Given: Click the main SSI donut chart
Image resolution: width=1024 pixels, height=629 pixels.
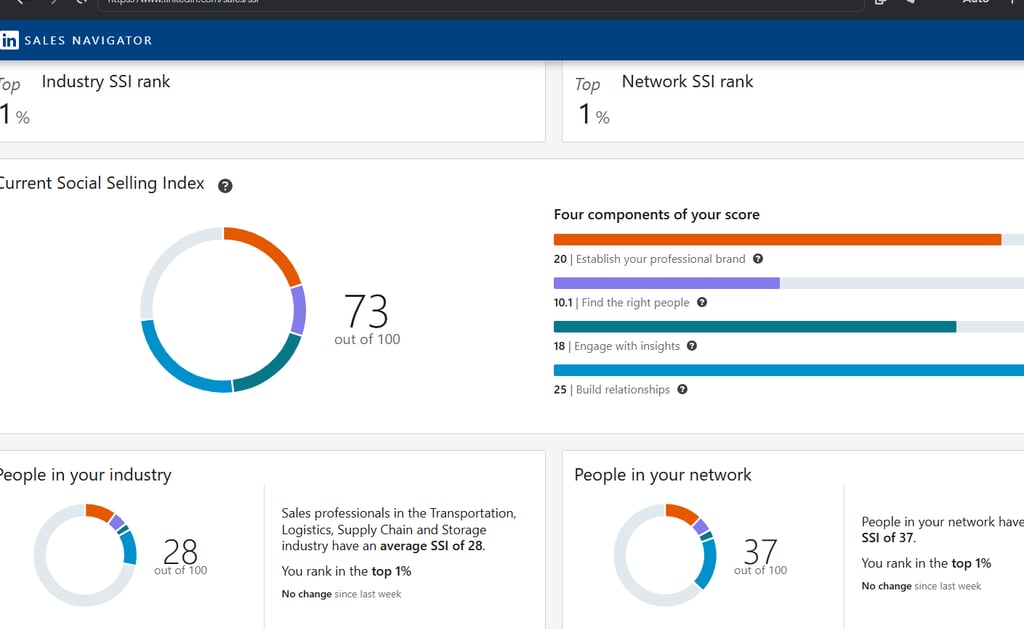Looking at the screenshot, I should pos(223,310).
